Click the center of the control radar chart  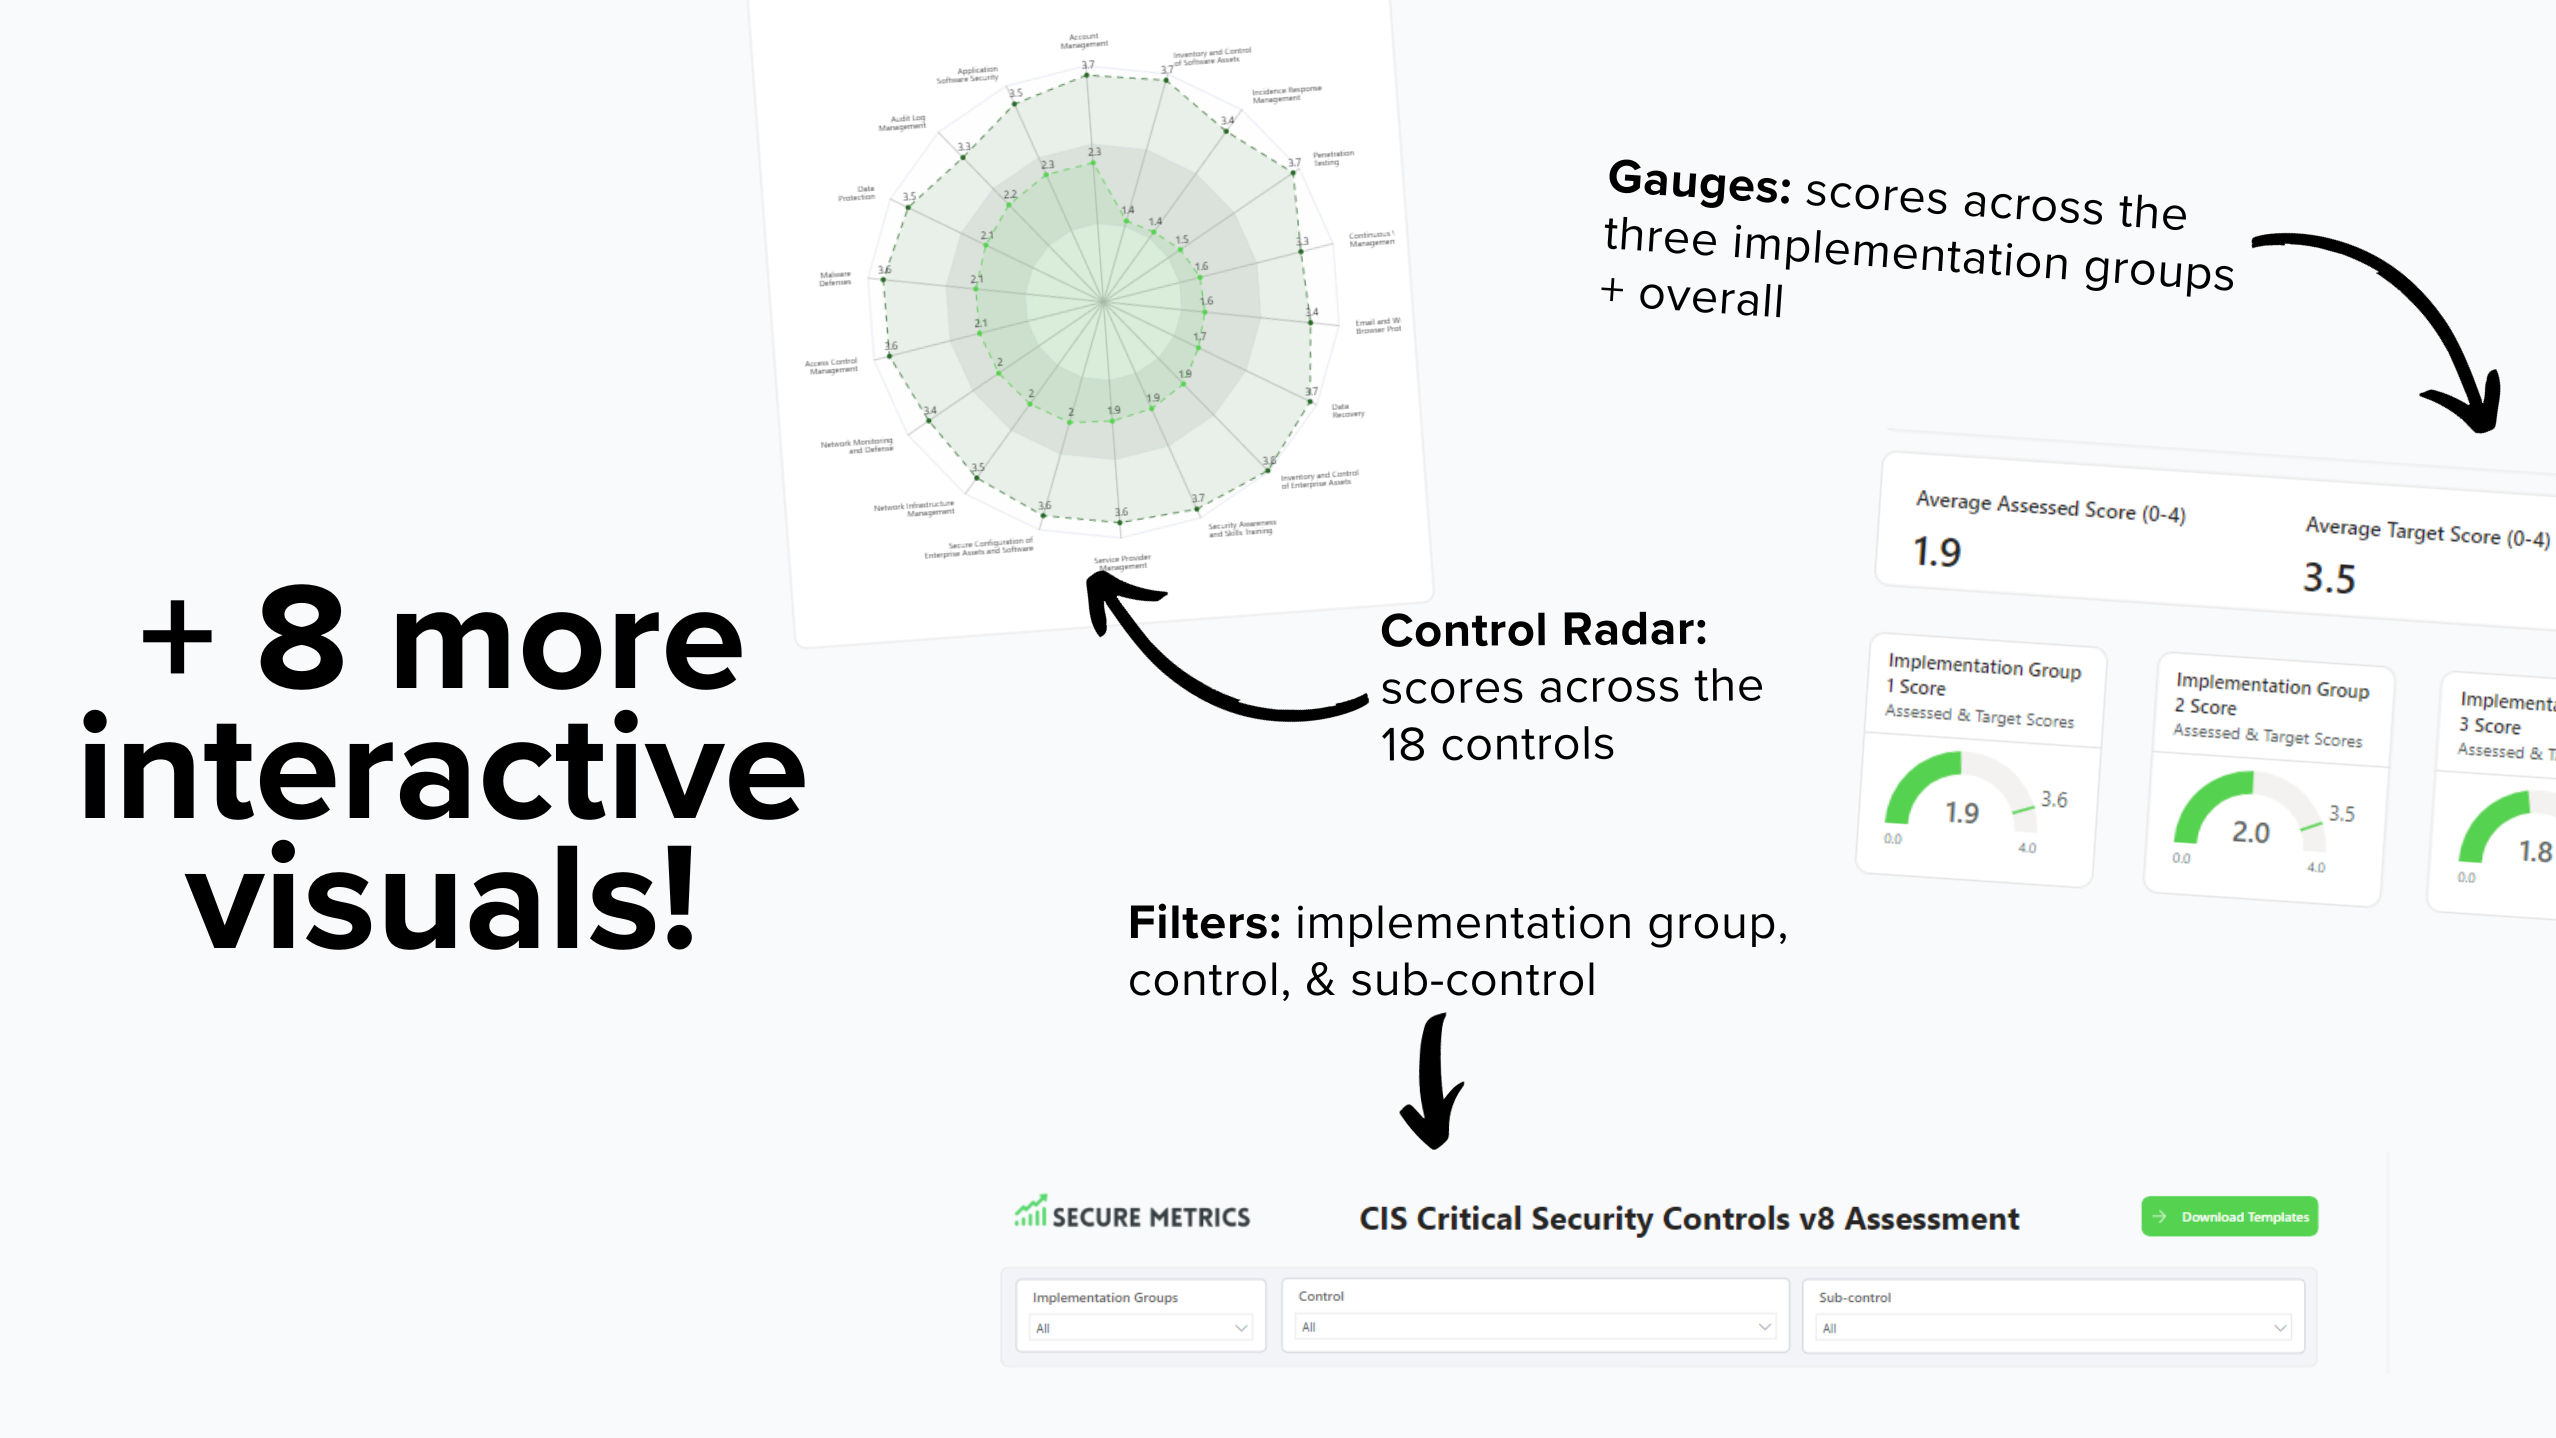(1102, 299)
